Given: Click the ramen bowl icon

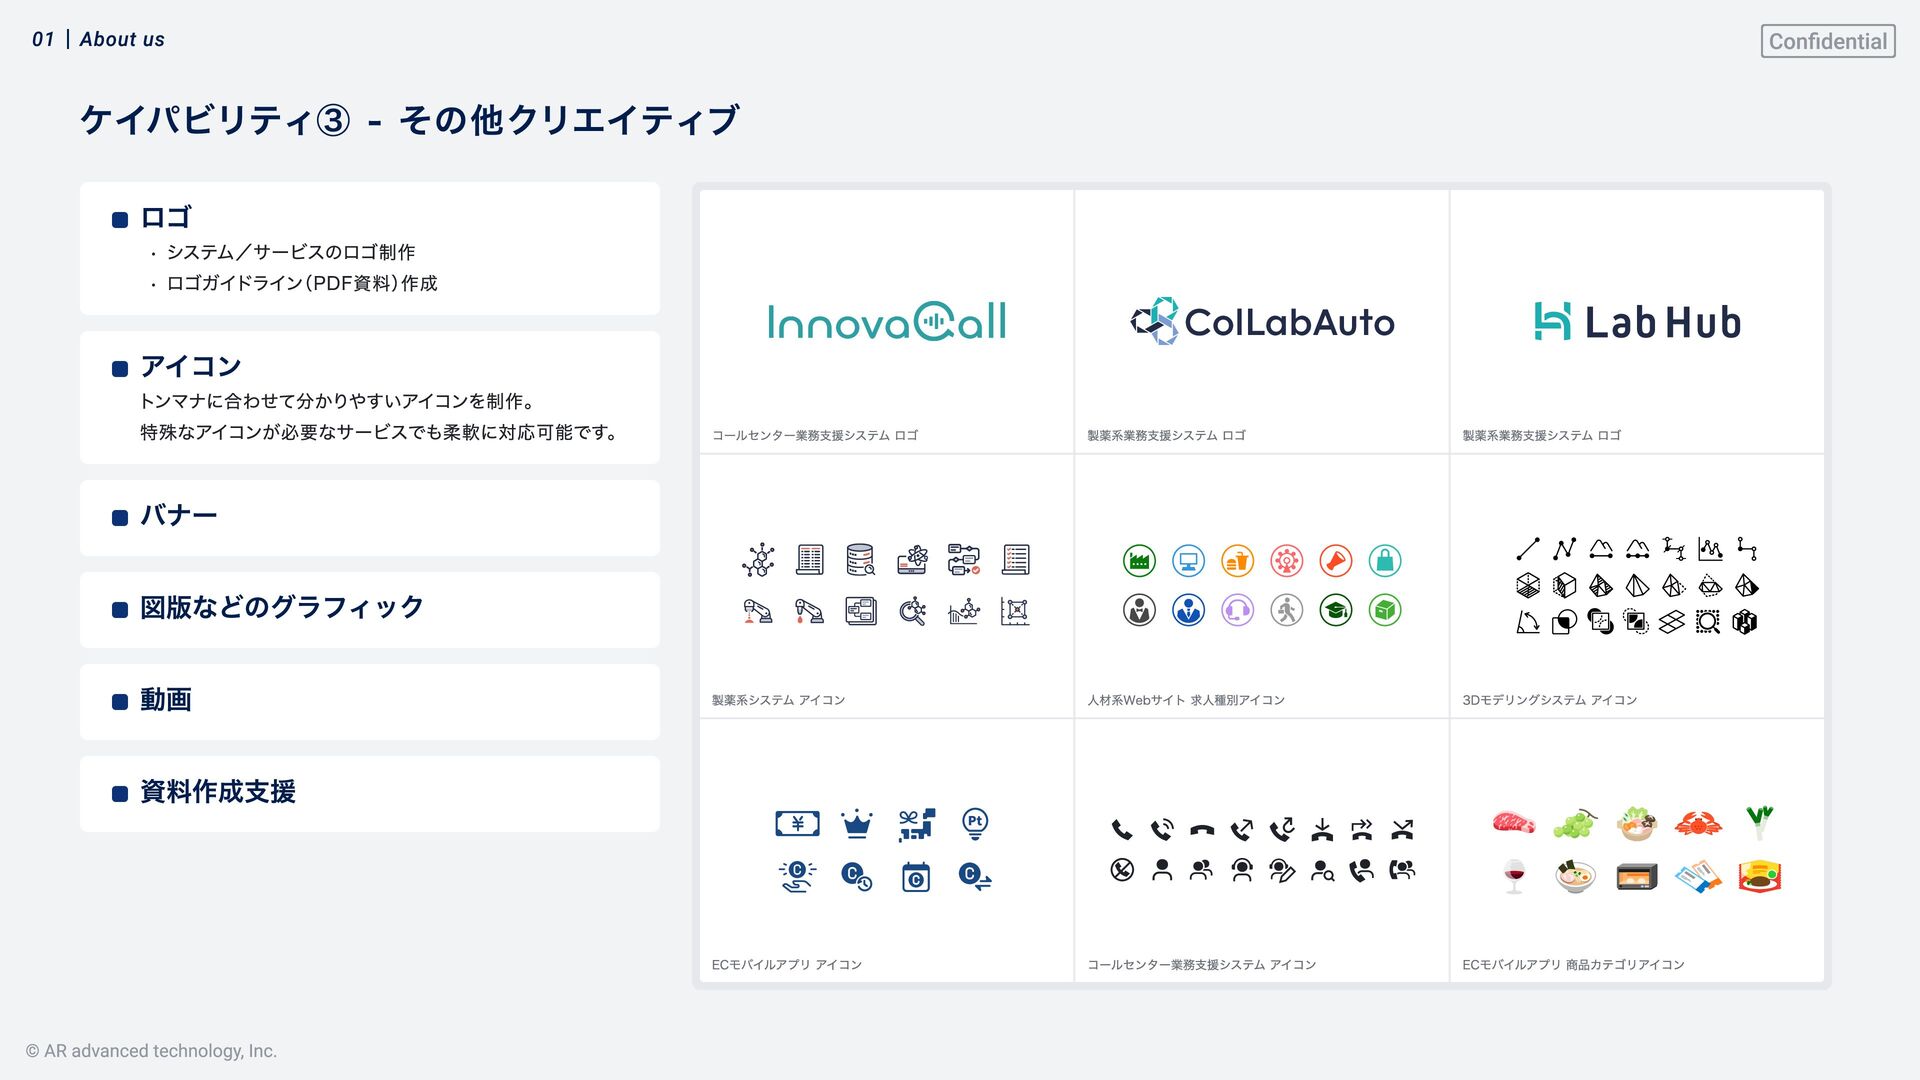Looking at the screenshot, I should coord(1575,877).
